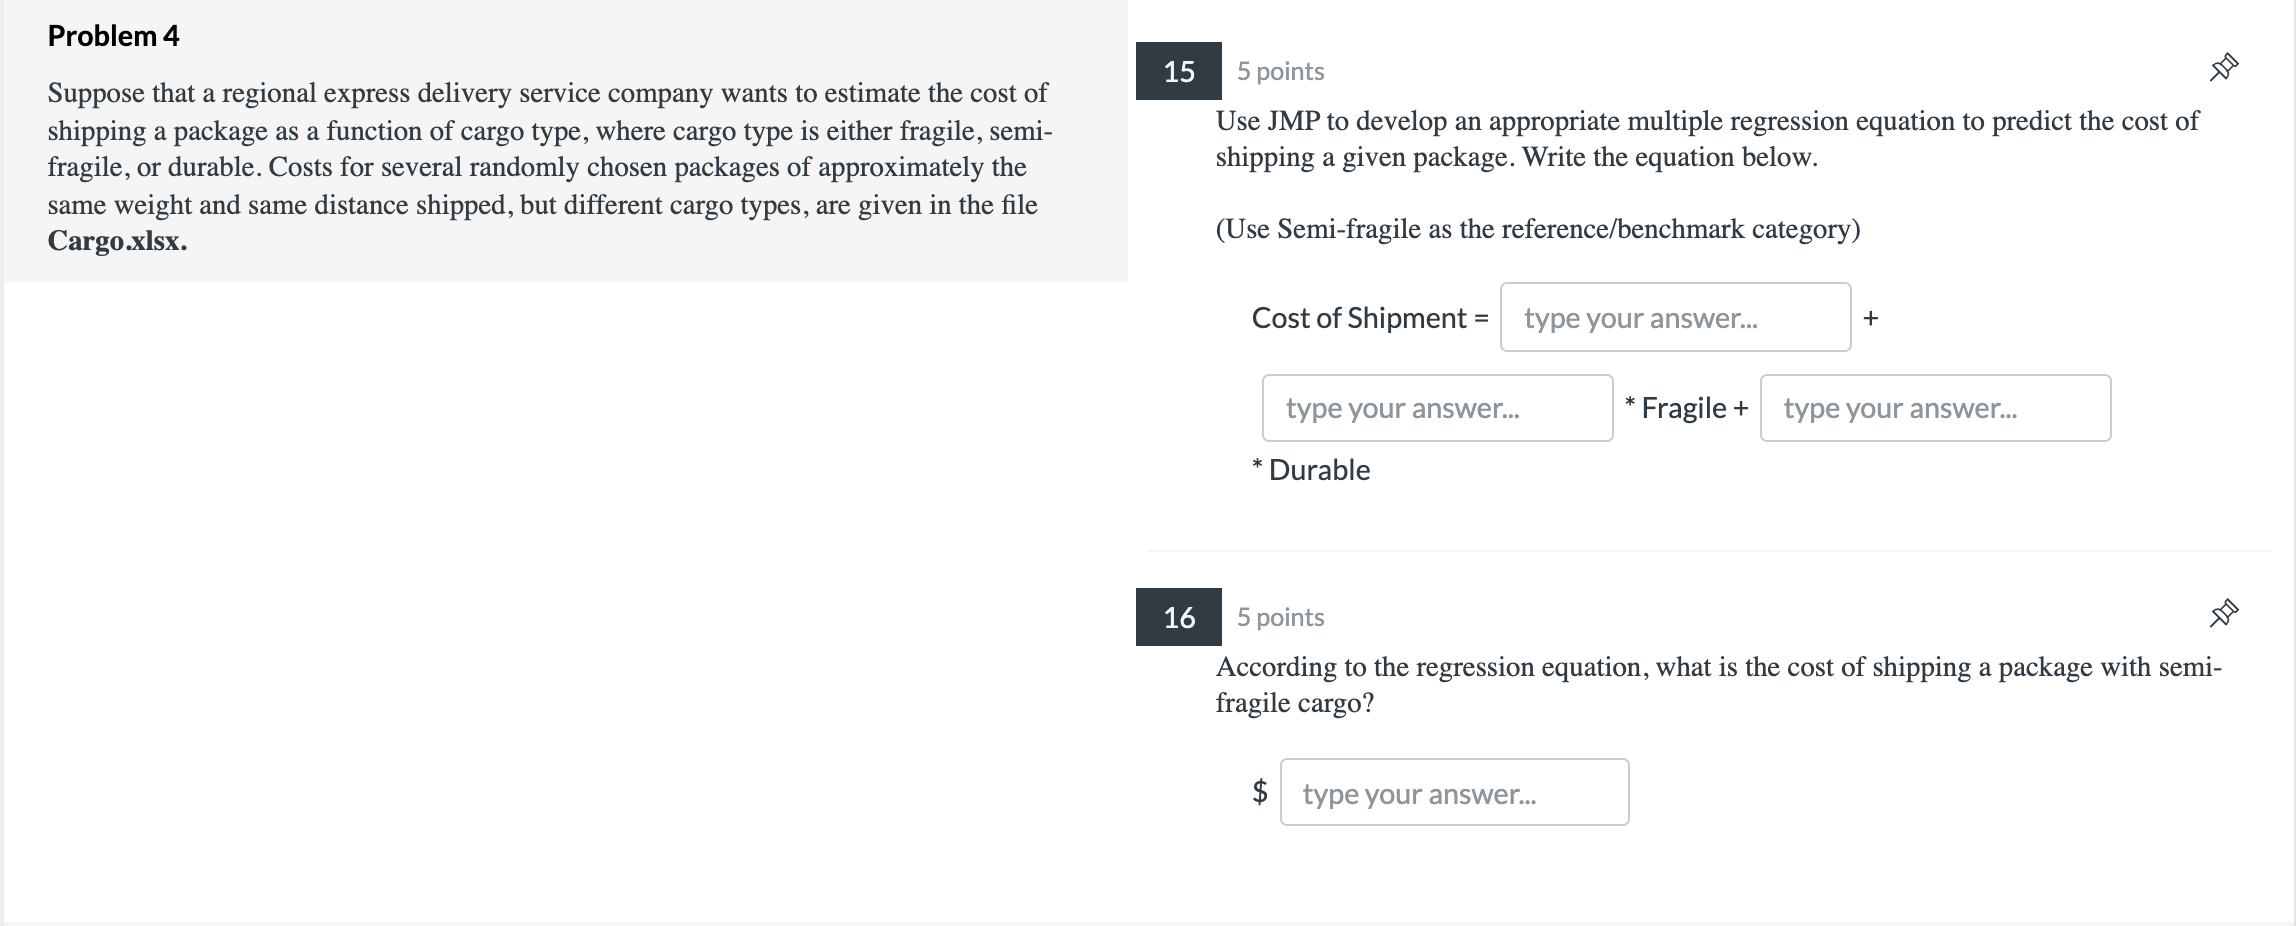Click the According to the regression equation text
Viewport: 2296px width, 926px height.
click(x=1718, y=685)
